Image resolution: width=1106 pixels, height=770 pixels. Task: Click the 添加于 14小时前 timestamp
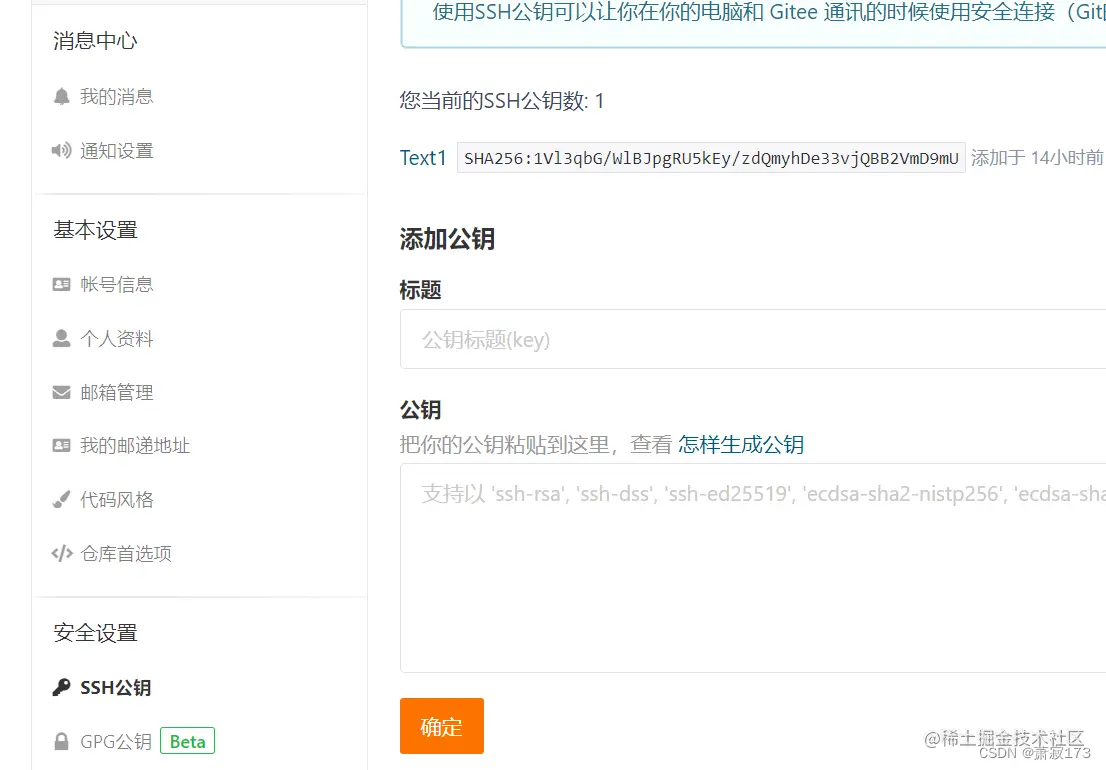pyautogui.click(x=1037, y=158)
